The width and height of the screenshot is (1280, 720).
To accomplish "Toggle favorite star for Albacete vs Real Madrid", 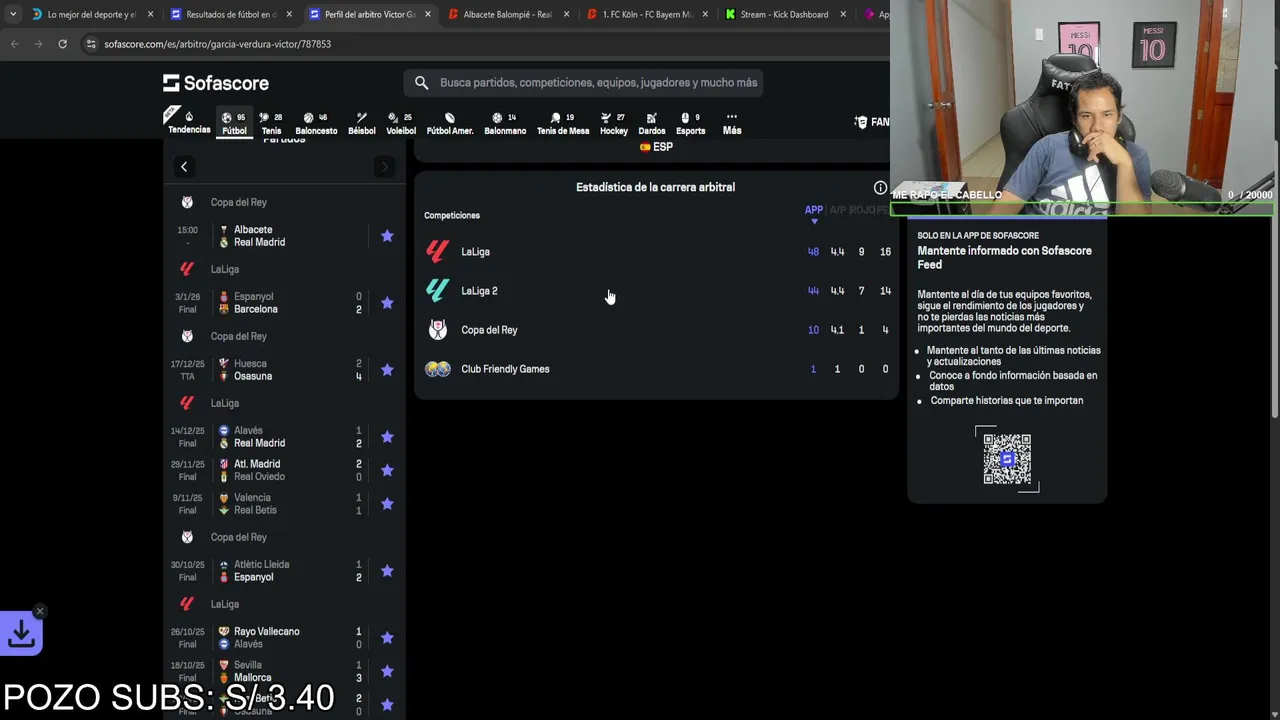I will [387, 236].
